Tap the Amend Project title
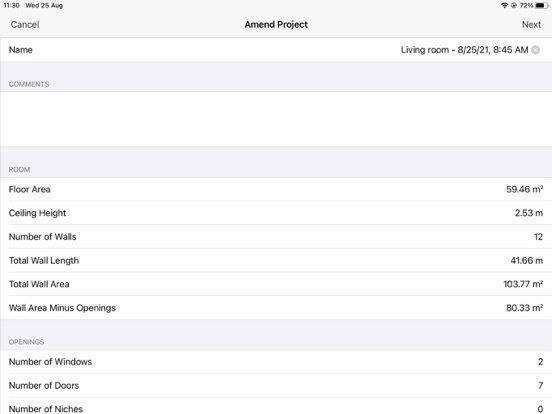This screenshot has width=552, height=414. [x=276, y=25]
